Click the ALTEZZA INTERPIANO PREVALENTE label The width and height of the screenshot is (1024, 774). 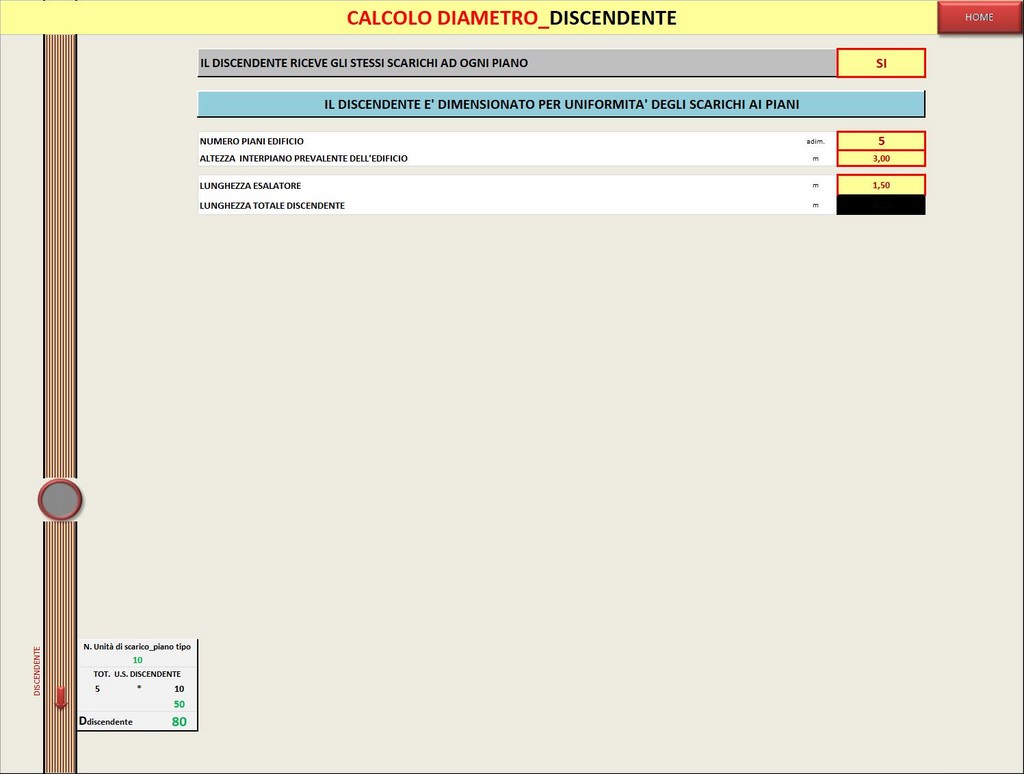pyautogui.click(x=303, y=158)
